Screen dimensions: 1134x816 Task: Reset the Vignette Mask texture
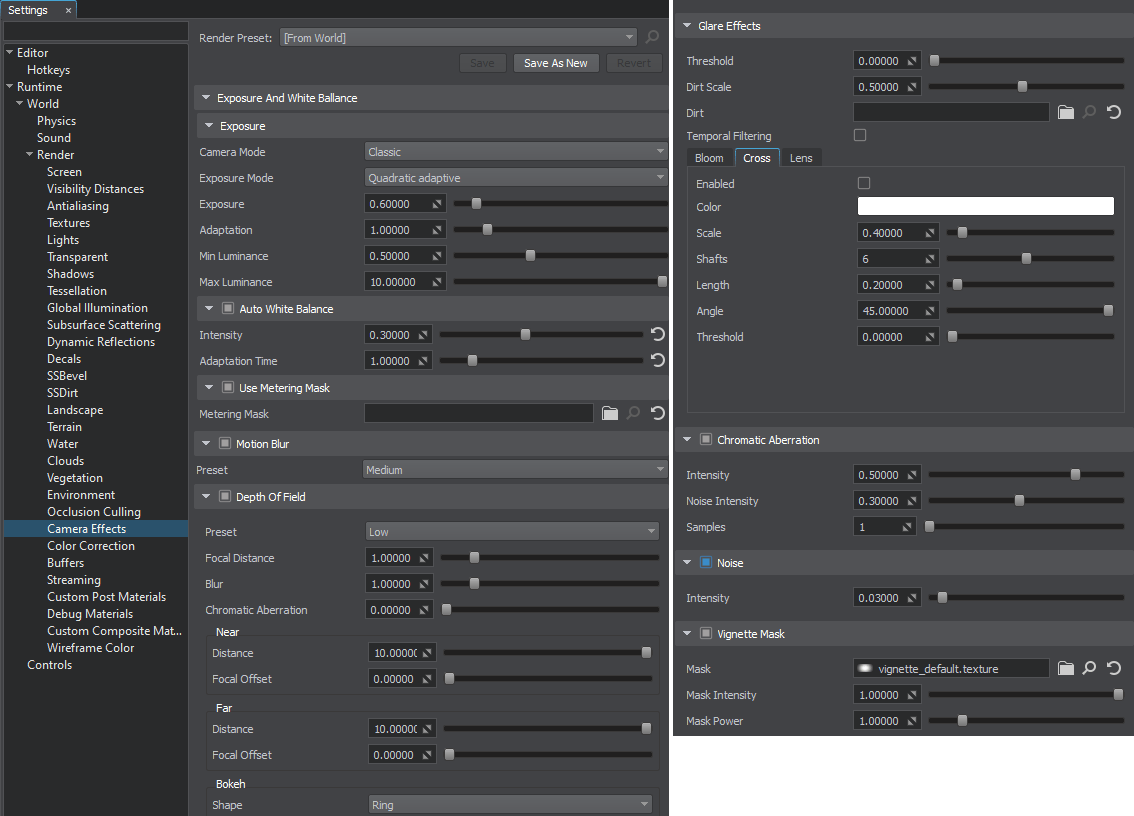(x=1113, y=669)
